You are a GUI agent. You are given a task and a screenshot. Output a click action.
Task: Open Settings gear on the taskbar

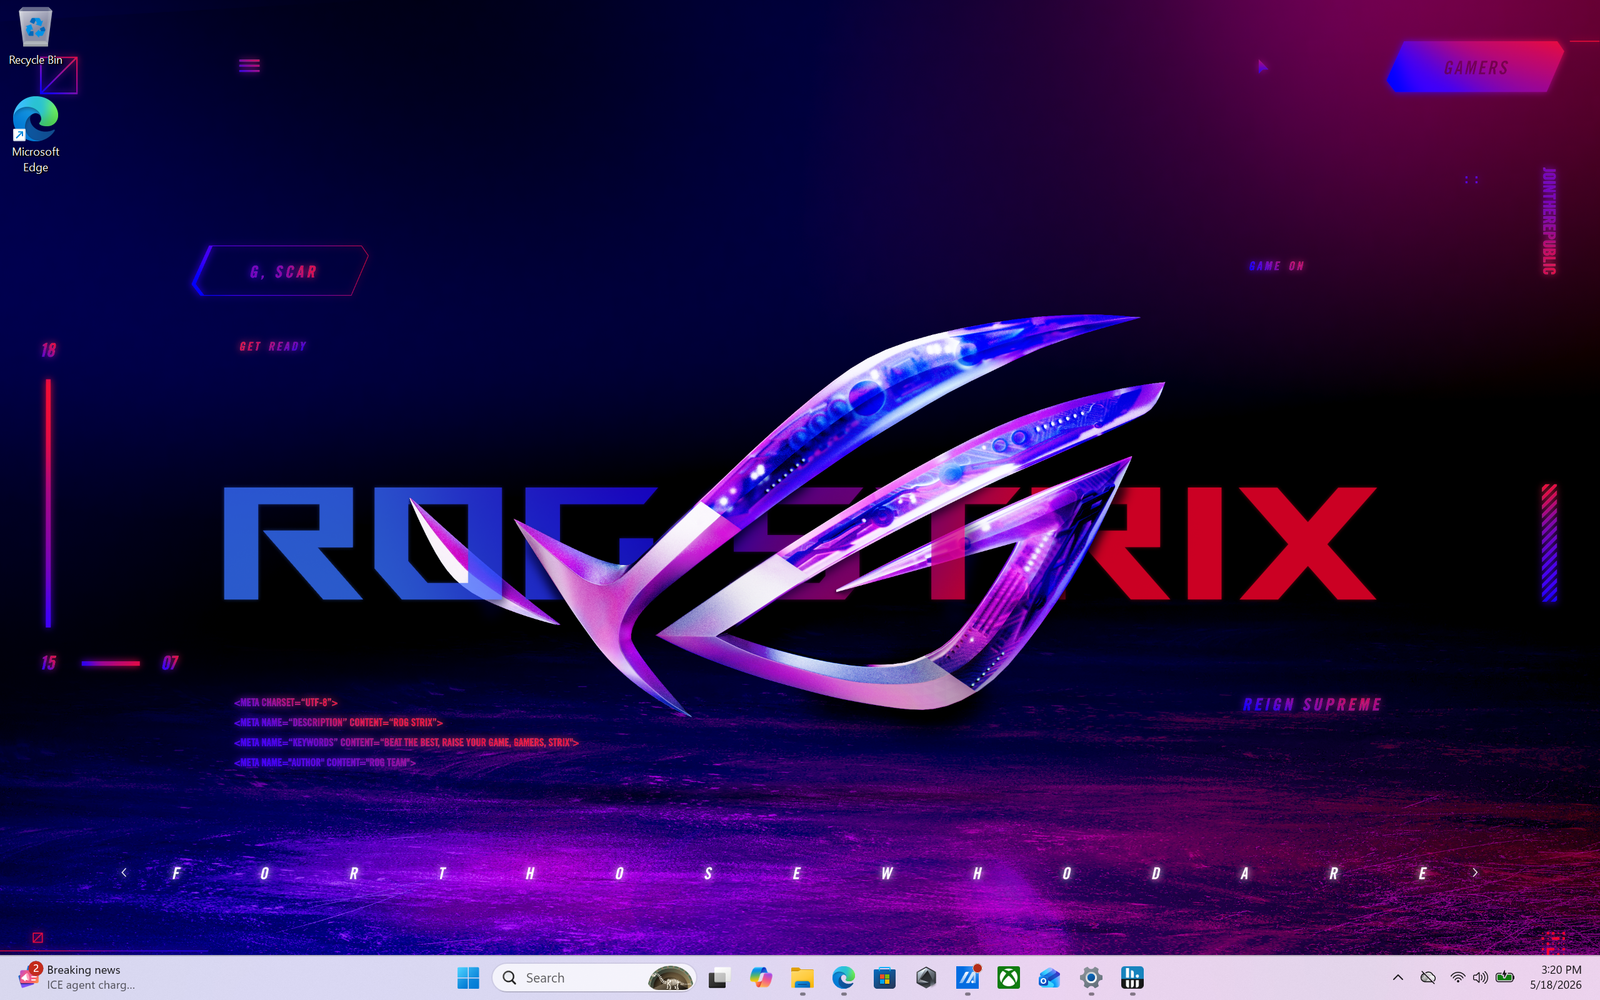pyautogui.click(x=1091, y=978)
